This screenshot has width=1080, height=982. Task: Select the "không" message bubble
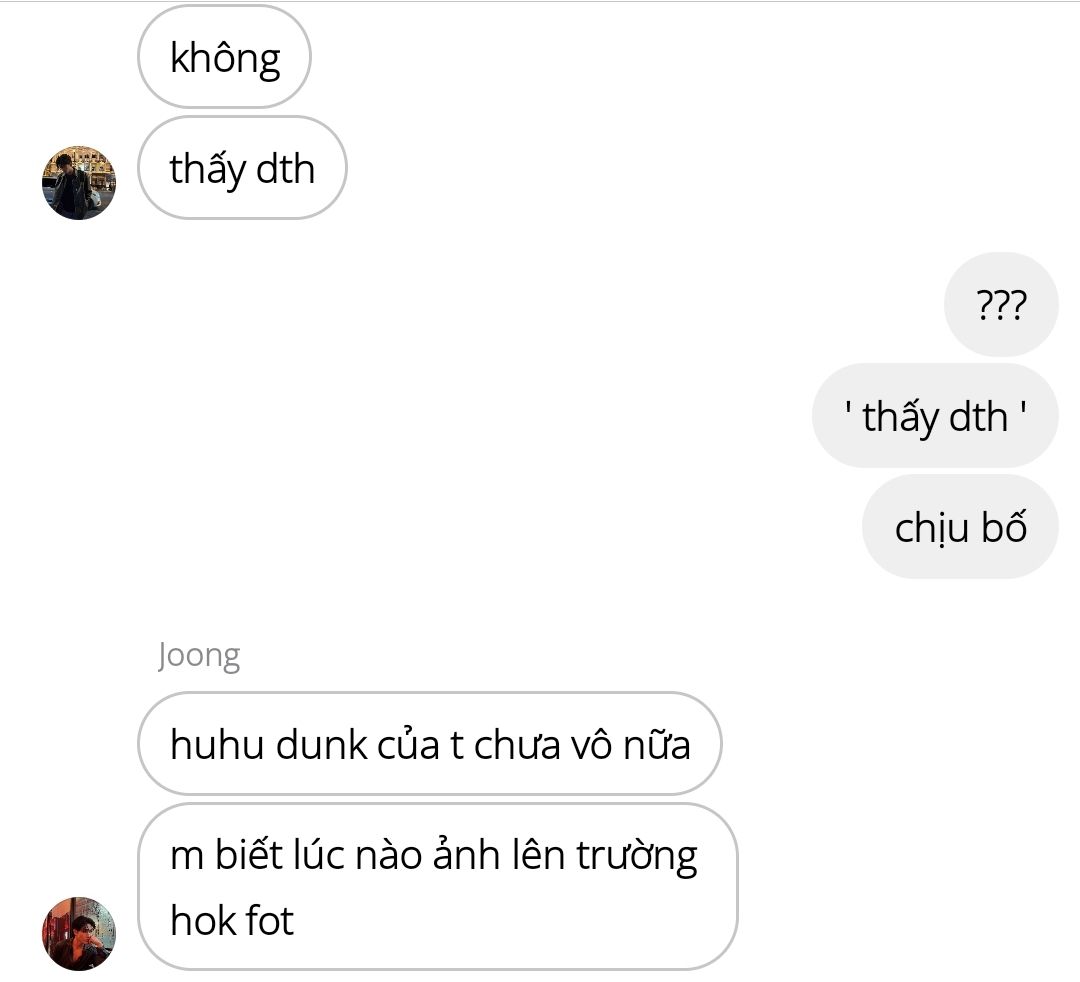(225, 57)
